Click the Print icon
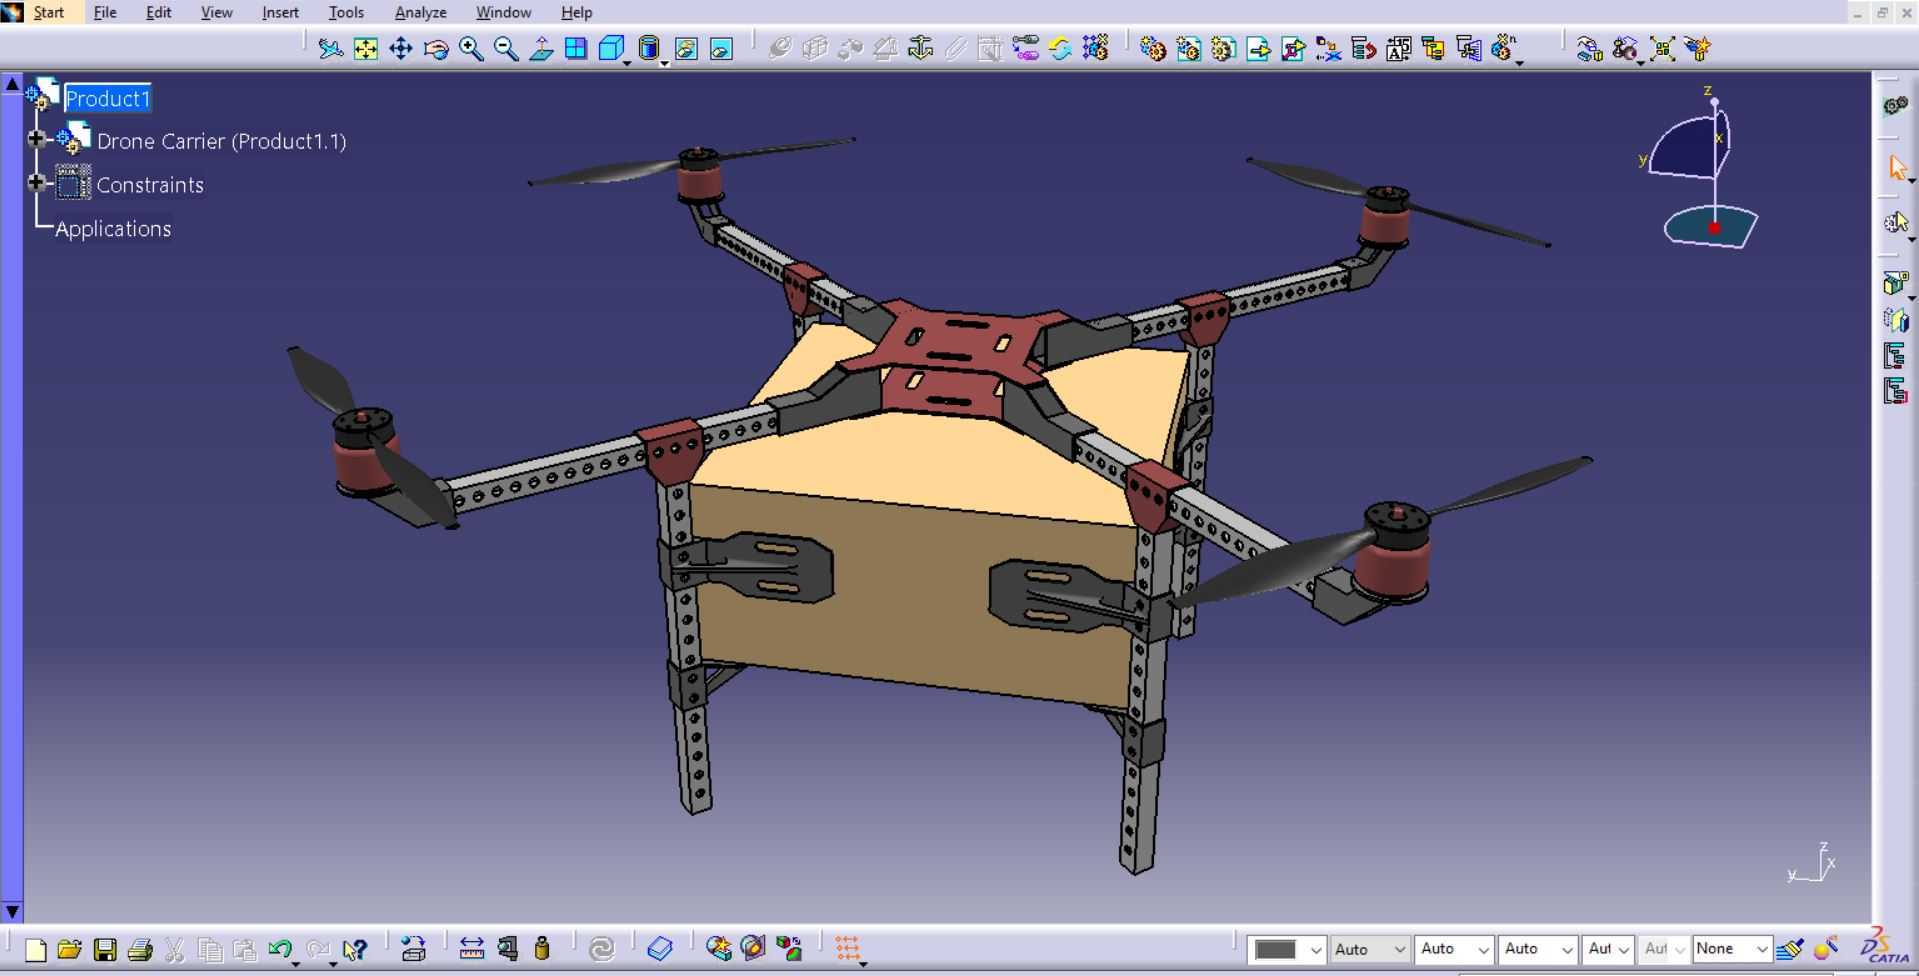 click(140, 949)
